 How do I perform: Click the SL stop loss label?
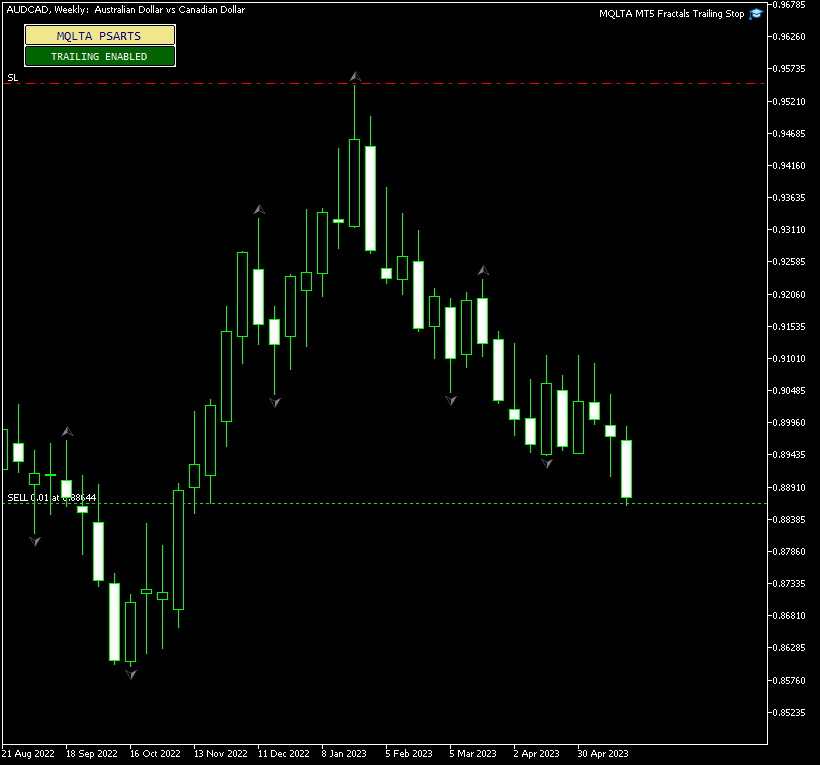coord(12,76)
